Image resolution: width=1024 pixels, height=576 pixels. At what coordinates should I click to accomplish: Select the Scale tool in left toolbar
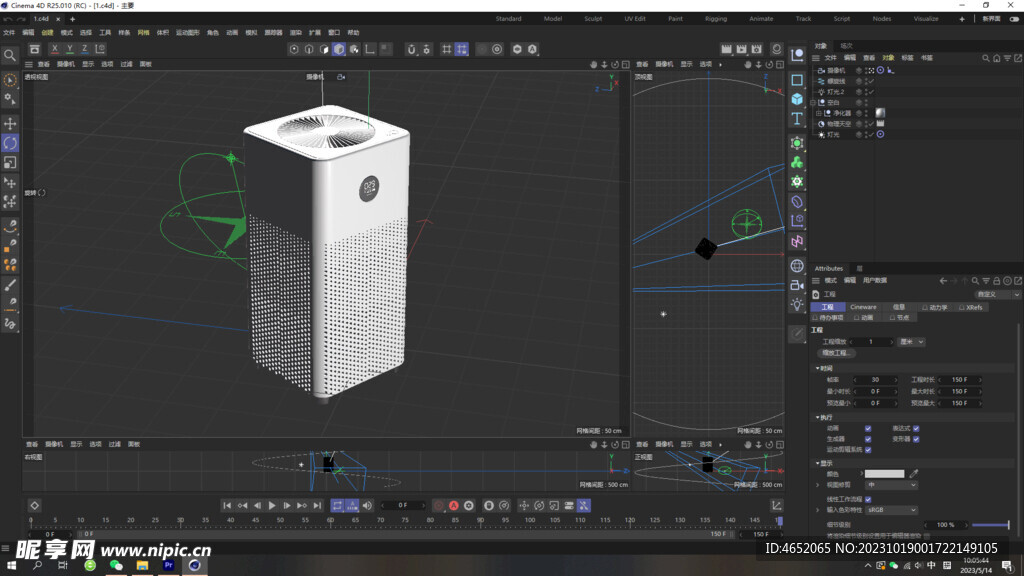(x=10, y=163)
